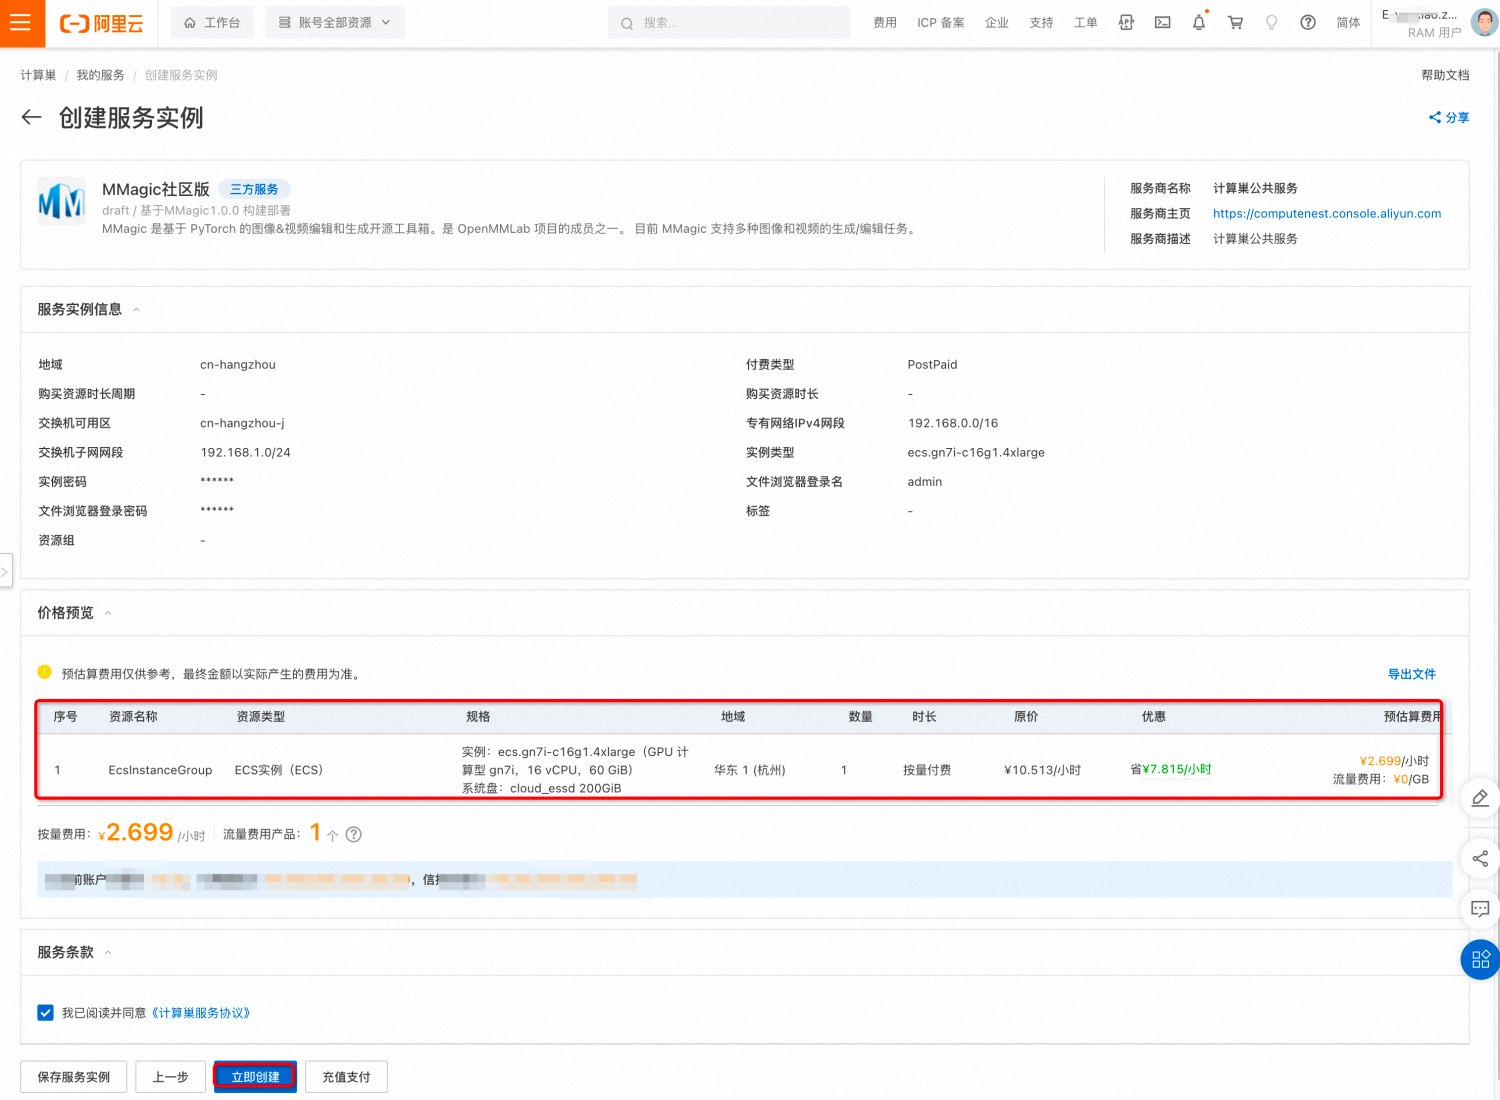Image resolution: width=1500 pixels, height=1100 pixels.
Task: Open the 计算巢服务协议 agreement link
Action: pyautogui.click(x=201, y=1013)
